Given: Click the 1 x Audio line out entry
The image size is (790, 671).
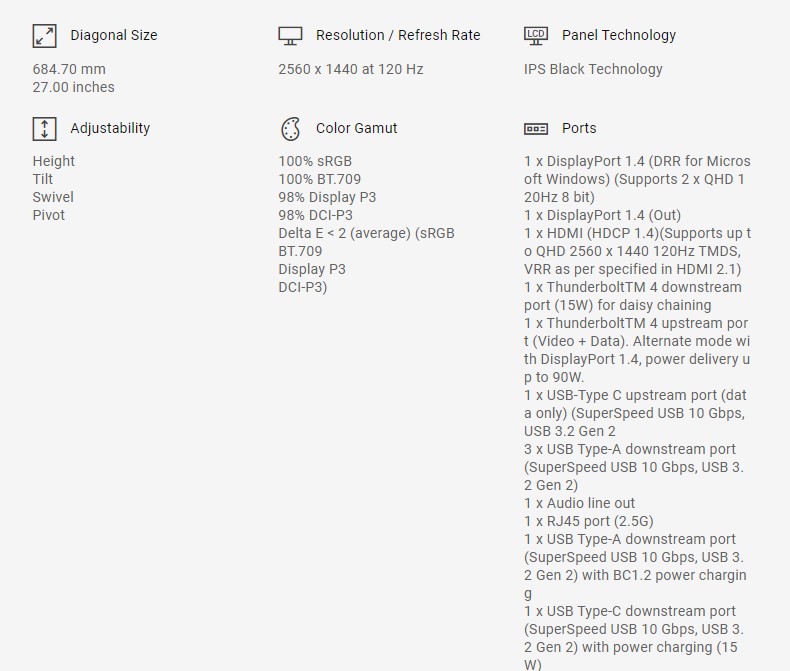Looking at the screenshot, I should coord(579,503).
